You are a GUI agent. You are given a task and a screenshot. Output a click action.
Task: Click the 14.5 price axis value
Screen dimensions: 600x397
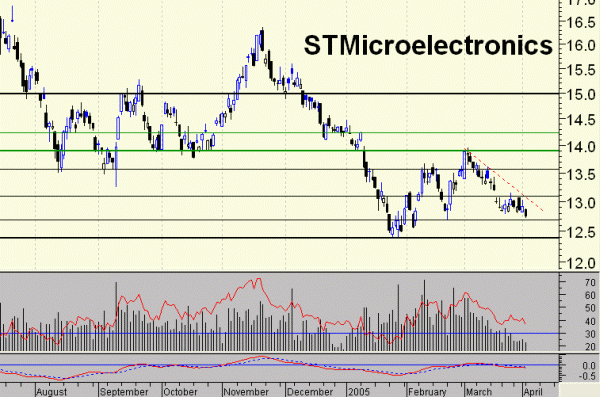[x=580, y=120]
